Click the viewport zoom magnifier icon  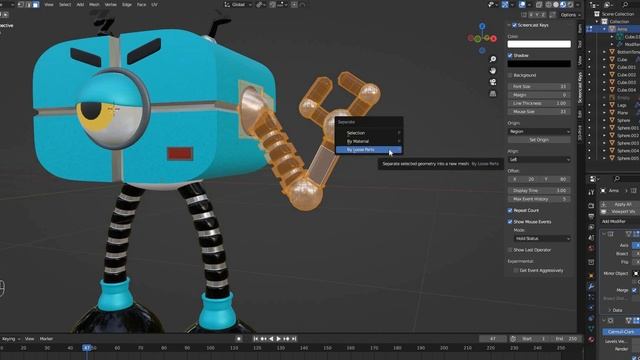[x=493, y=59]
